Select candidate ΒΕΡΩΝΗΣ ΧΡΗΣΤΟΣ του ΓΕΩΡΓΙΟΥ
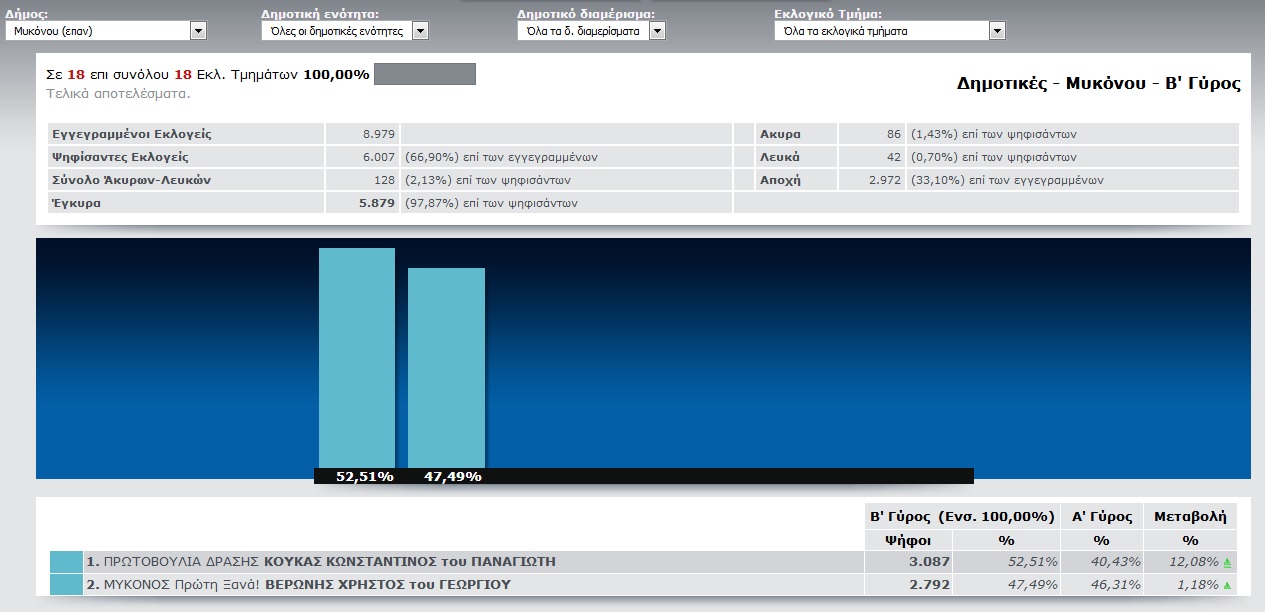This screenshot has width=1265, height=612. point(387,584)
